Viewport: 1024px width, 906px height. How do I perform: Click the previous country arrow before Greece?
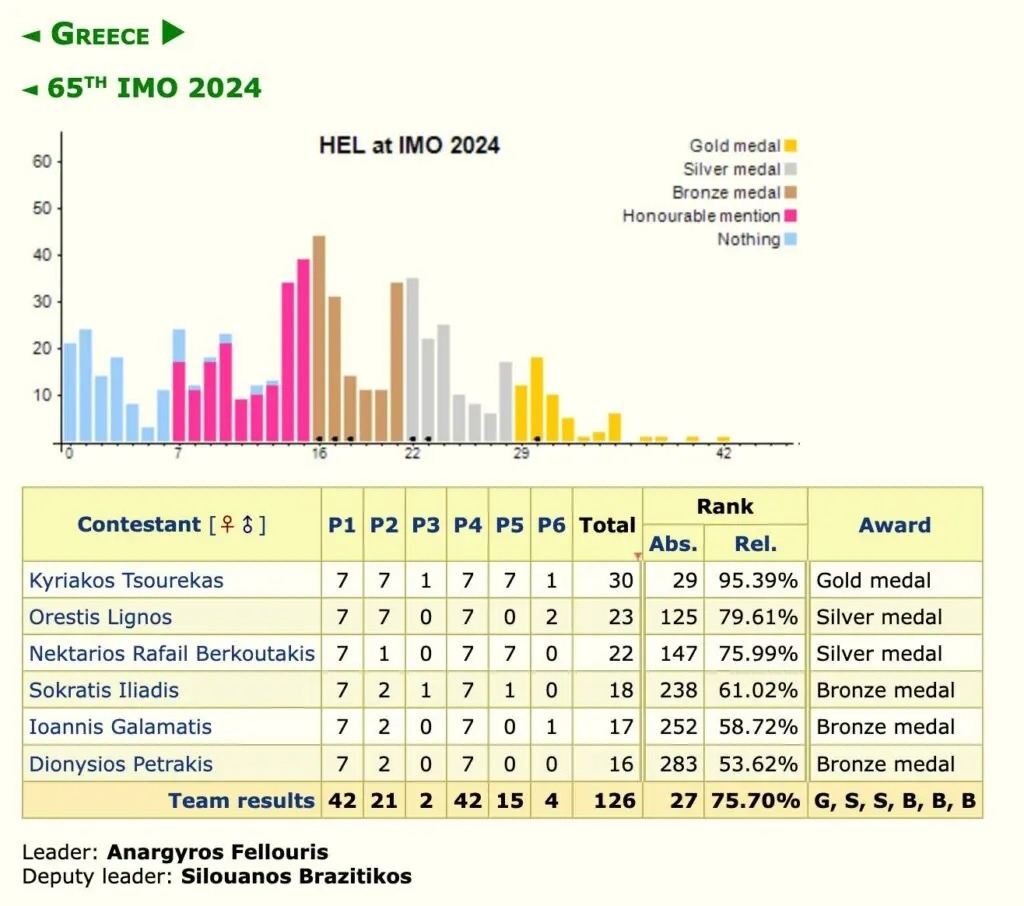[31, 36]
